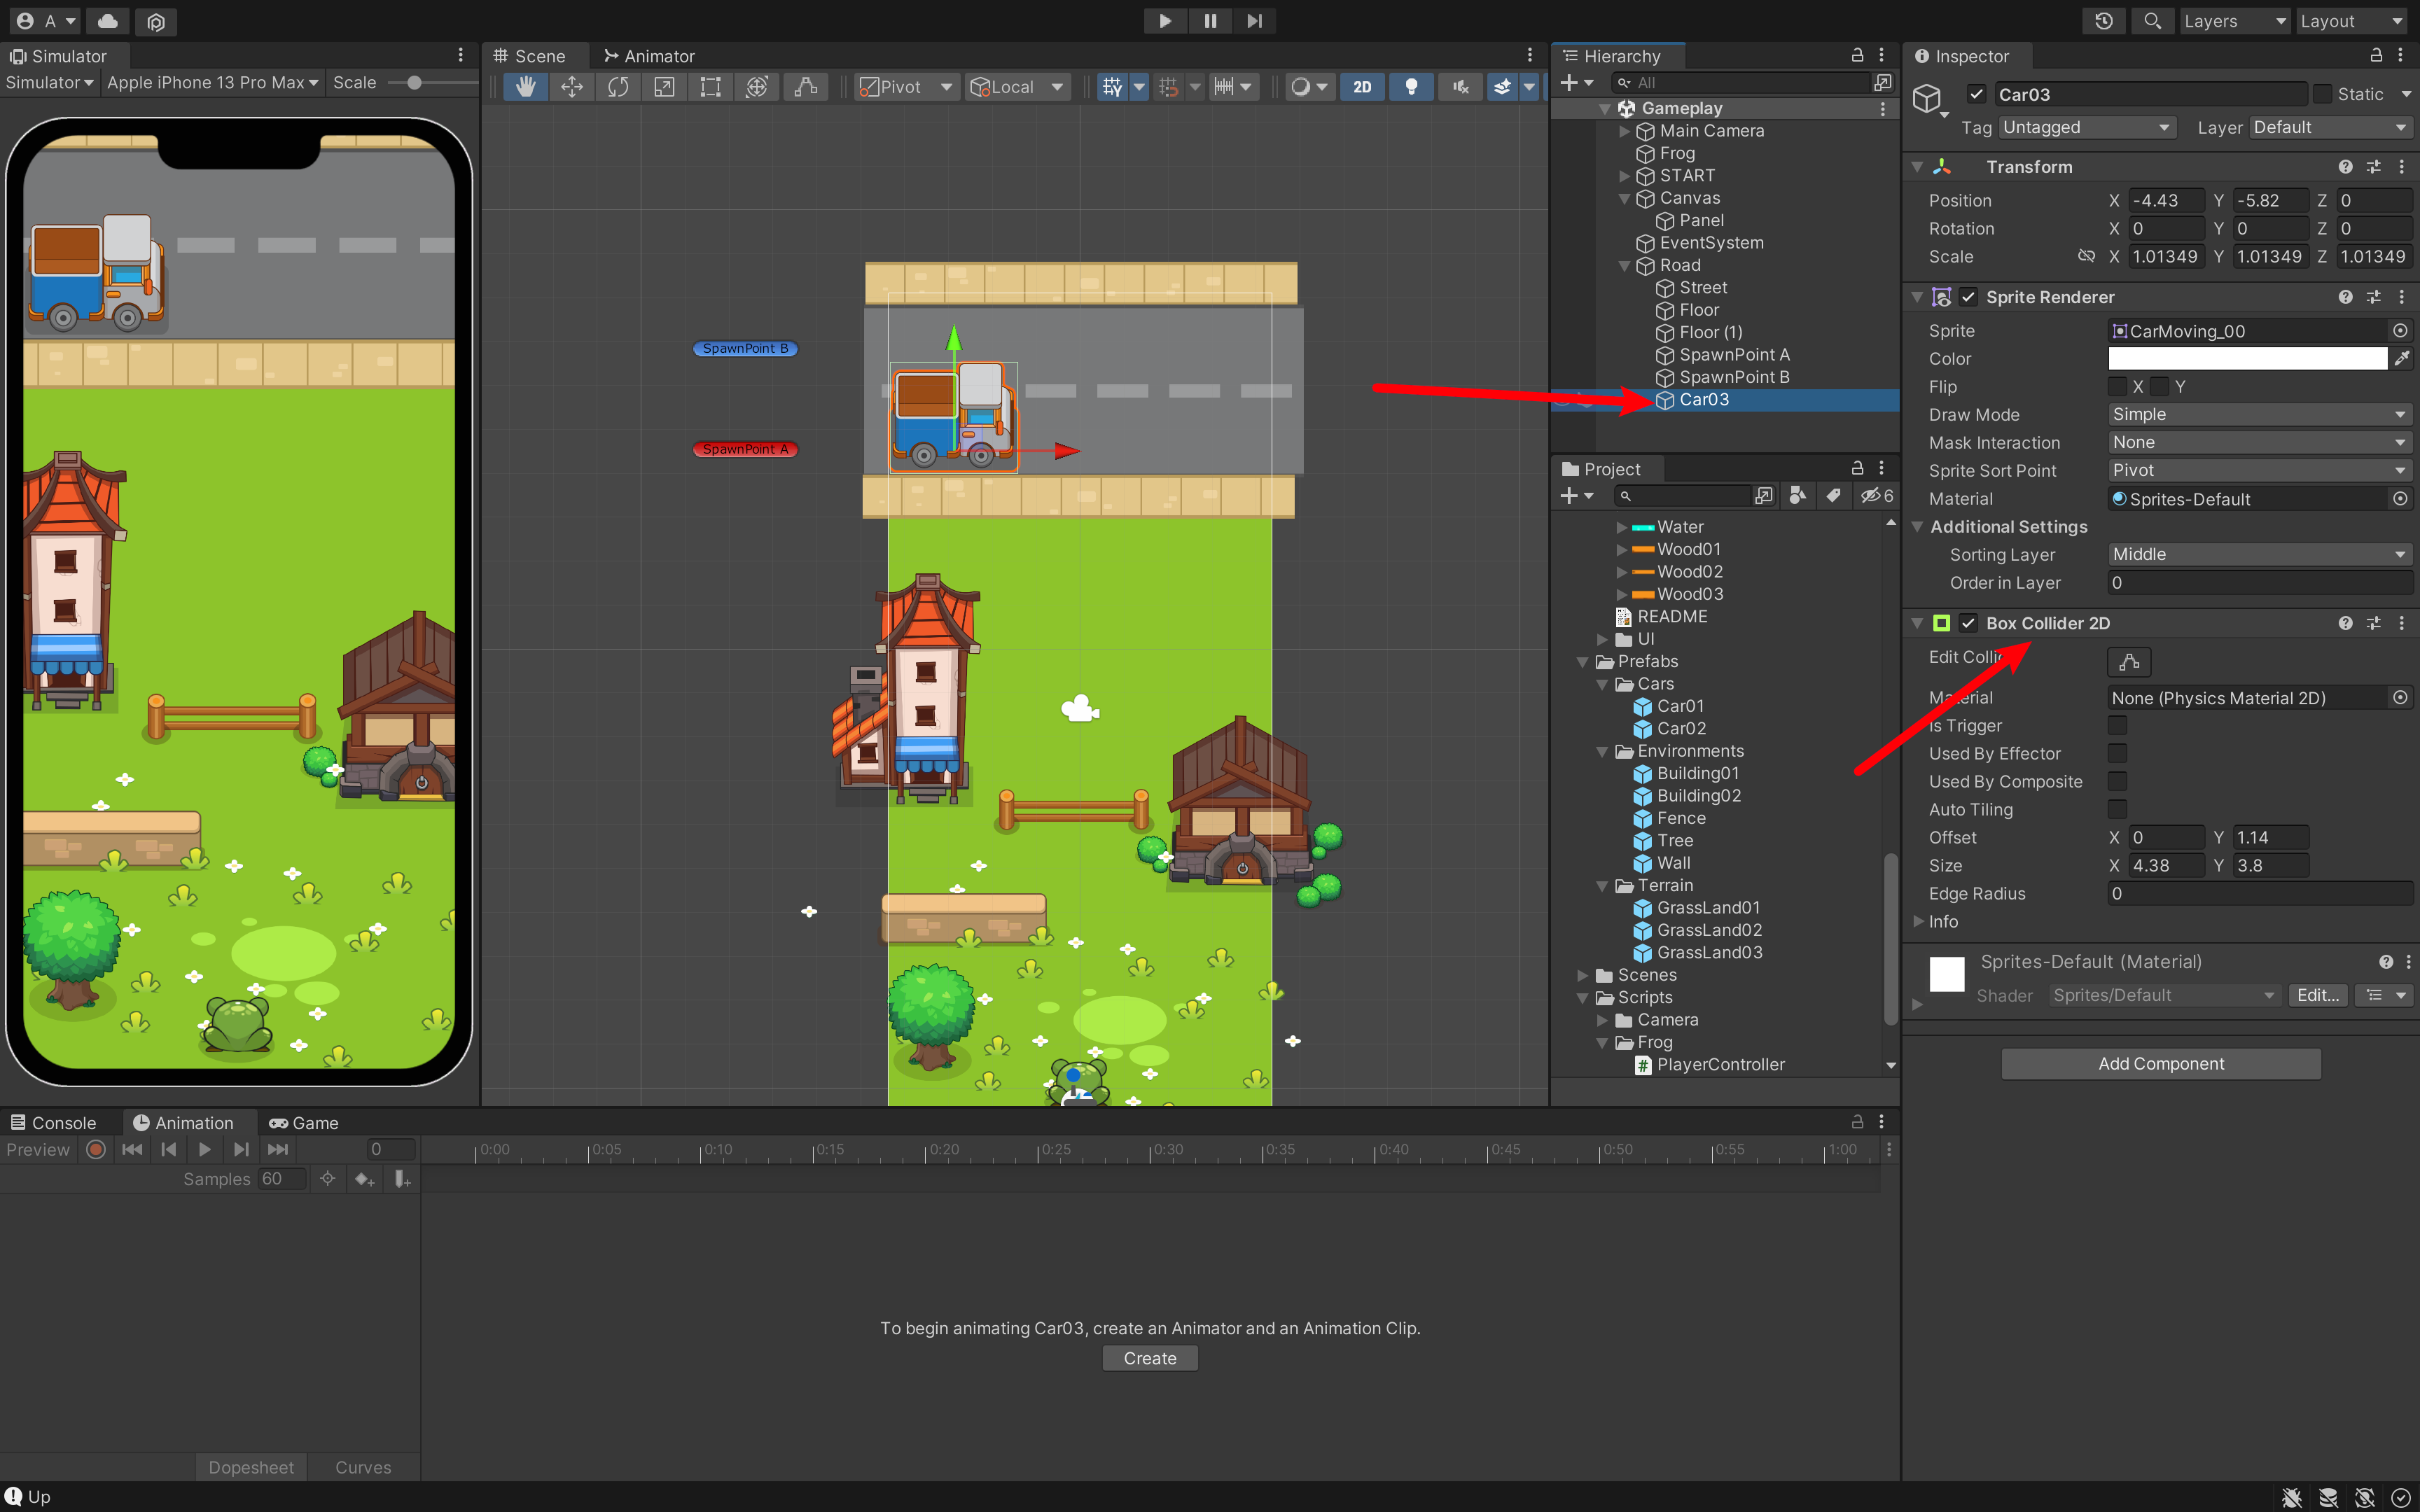Click the Create animation button
The width and height of the screenshot is (2420, 1512).
1150,1358
